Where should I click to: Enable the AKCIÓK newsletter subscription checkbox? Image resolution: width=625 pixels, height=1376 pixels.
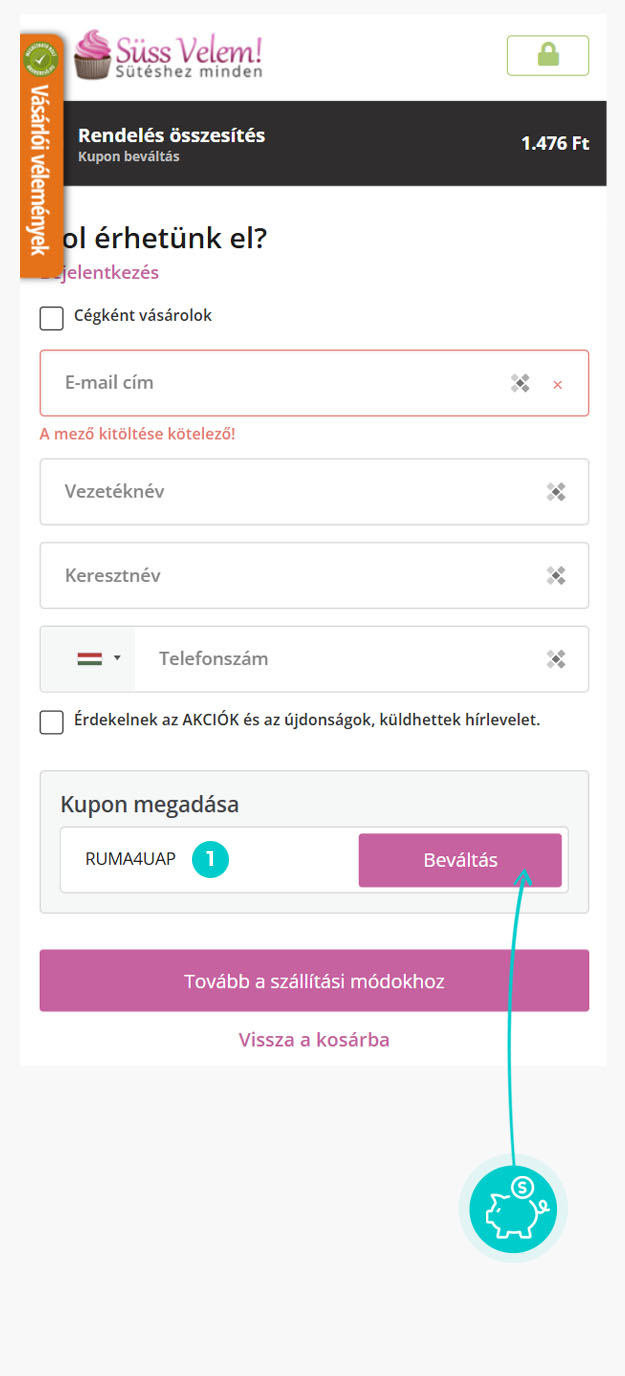(51, 722)
